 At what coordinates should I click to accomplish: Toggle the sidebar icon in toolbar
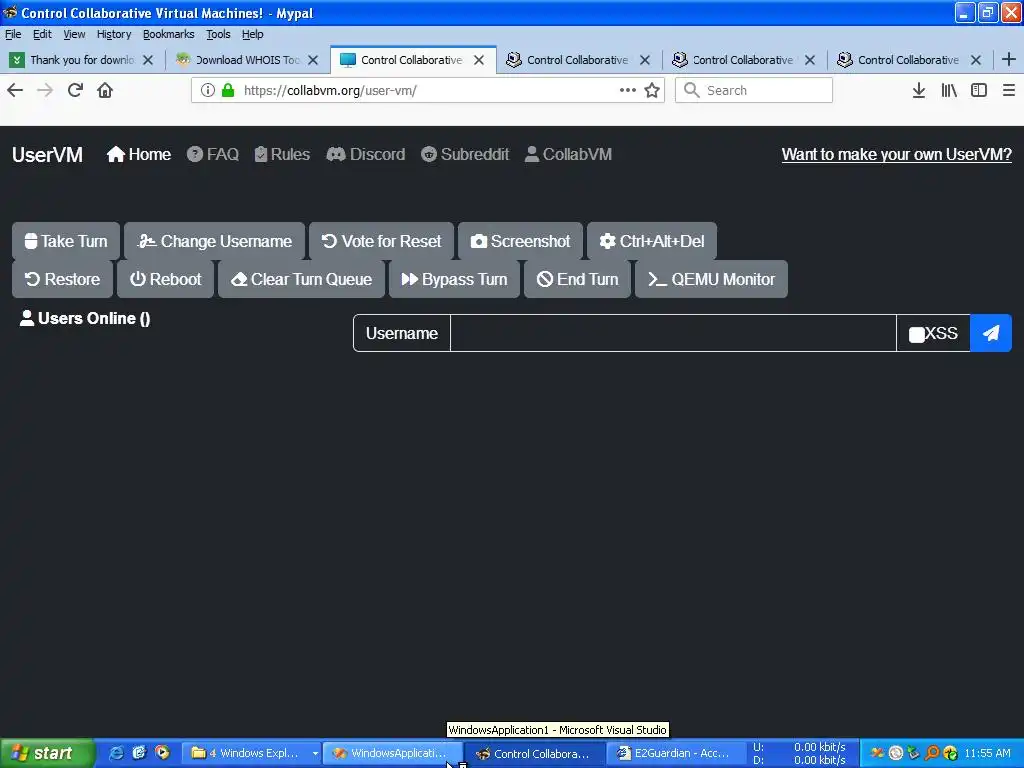(979, 90)
